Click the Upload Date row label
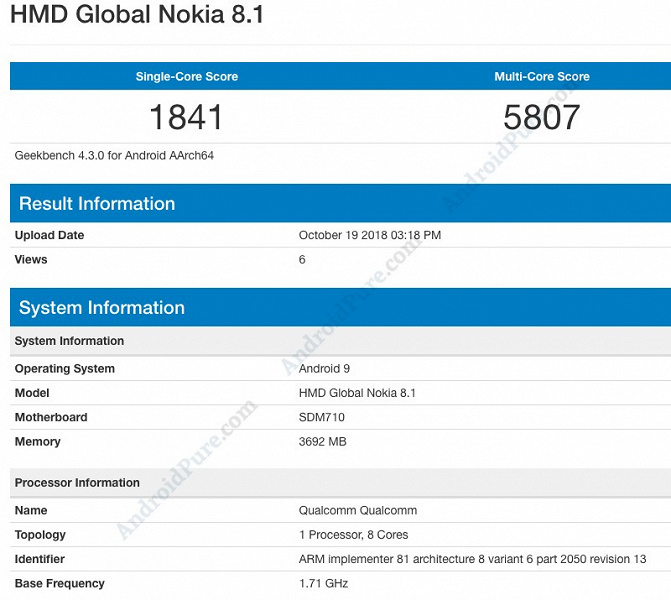This screenshot has height=600, width=671. (49, 236)
